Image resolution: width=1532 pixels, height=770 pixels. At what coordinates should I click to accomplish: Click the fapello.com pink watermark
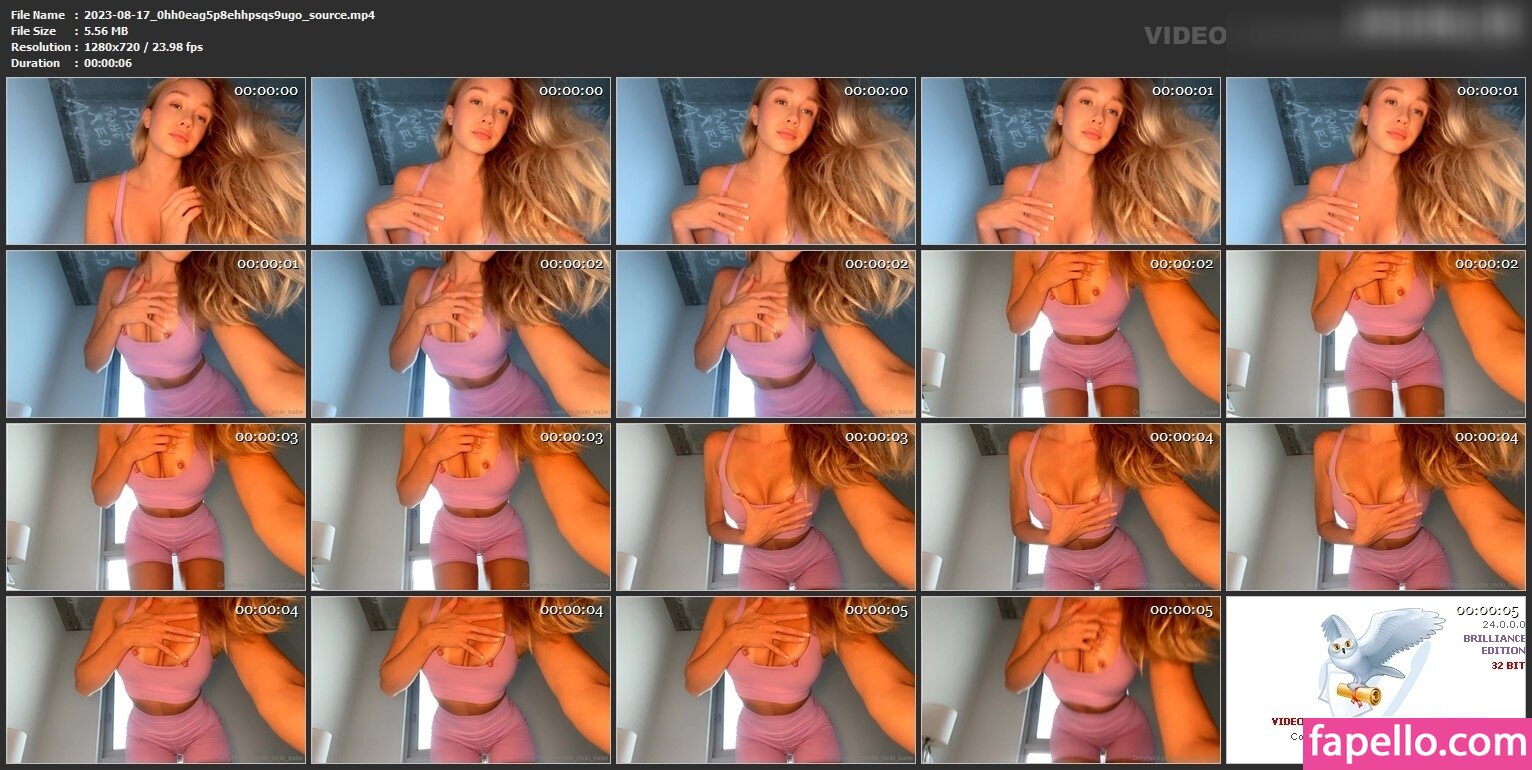coord(1417,743)
